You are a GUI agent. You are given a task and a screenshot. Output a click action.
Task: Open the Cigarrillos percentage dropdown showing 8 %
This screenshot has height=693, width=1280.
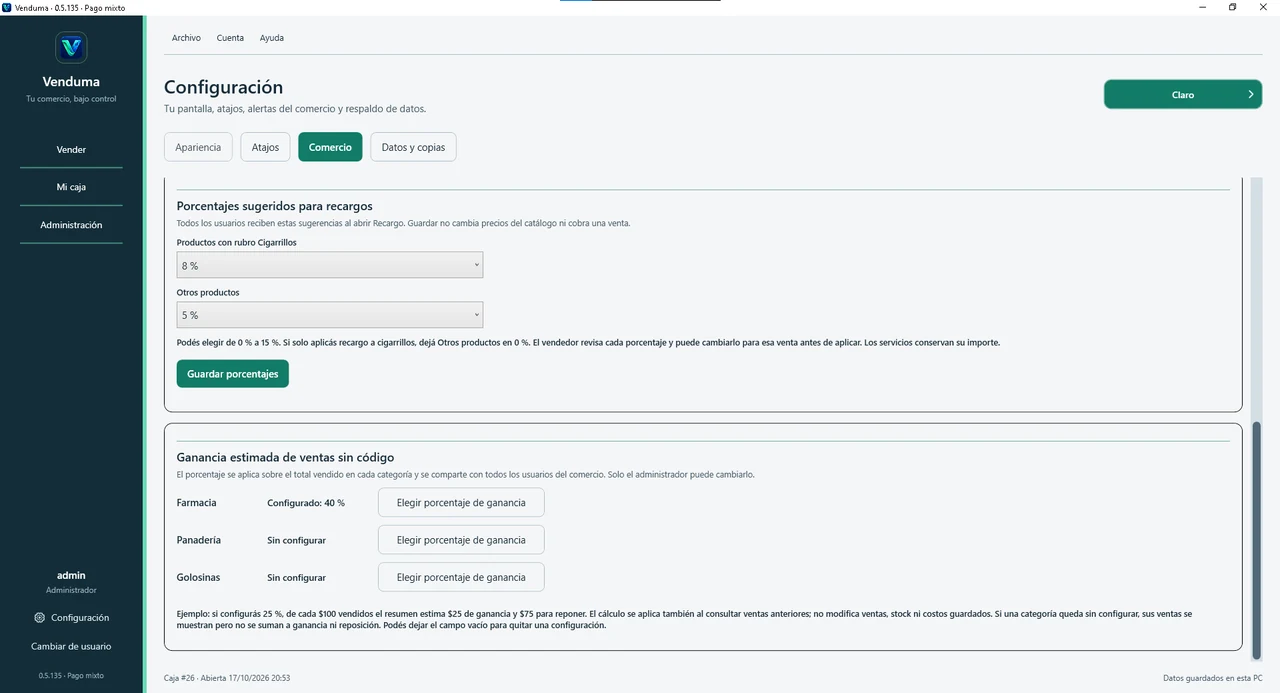click(x=329, y=265)
